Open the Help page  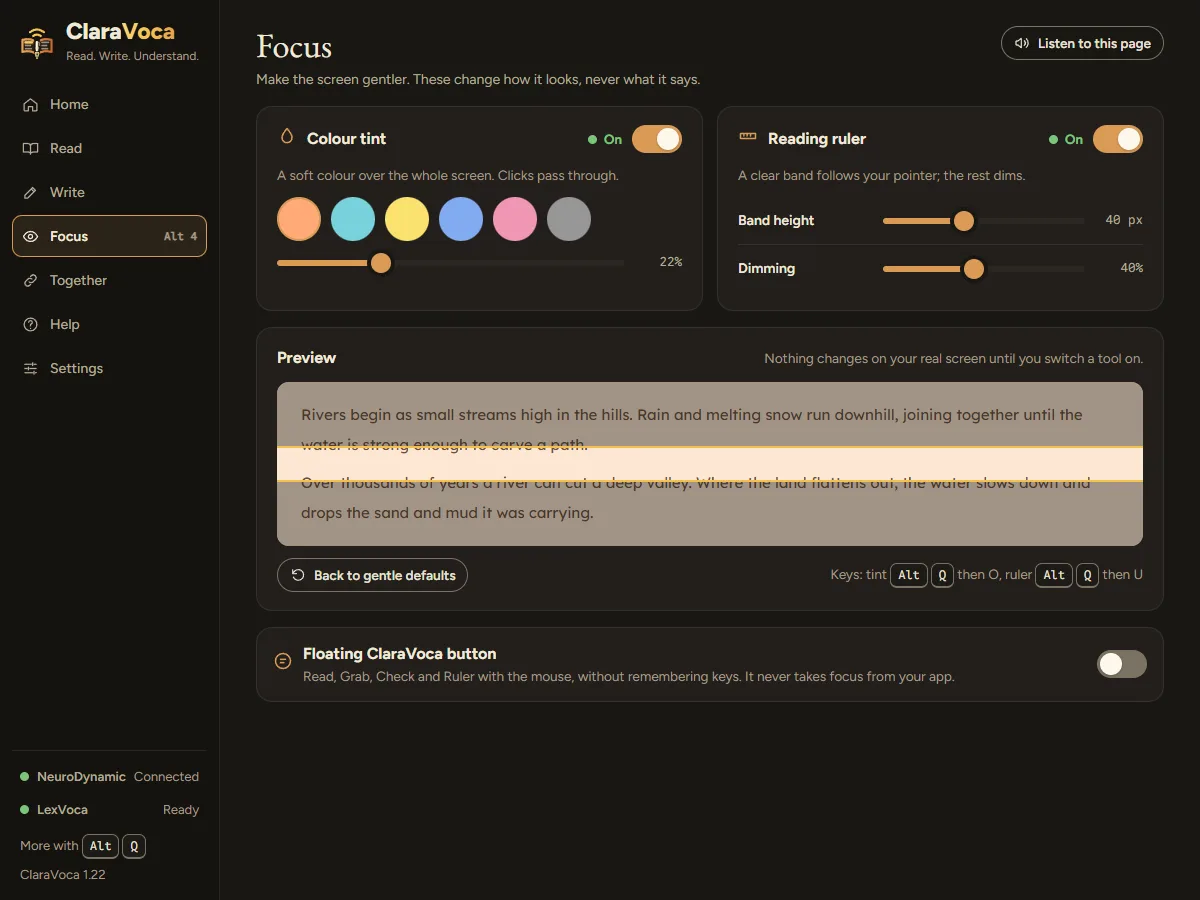pyautogui.click(x=109, y=324)
